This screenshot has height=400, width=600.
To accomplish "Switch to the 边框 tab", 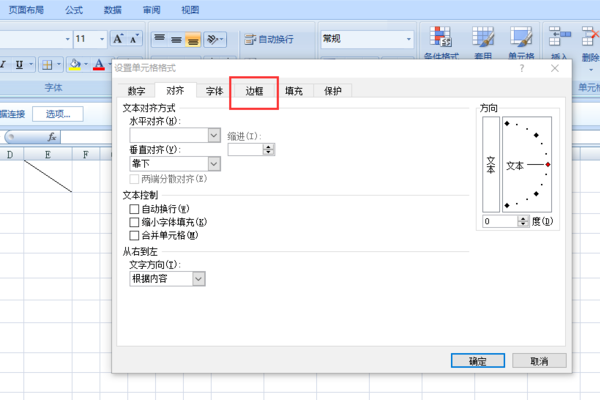I will pyautogui.click(x=254, y=91).
